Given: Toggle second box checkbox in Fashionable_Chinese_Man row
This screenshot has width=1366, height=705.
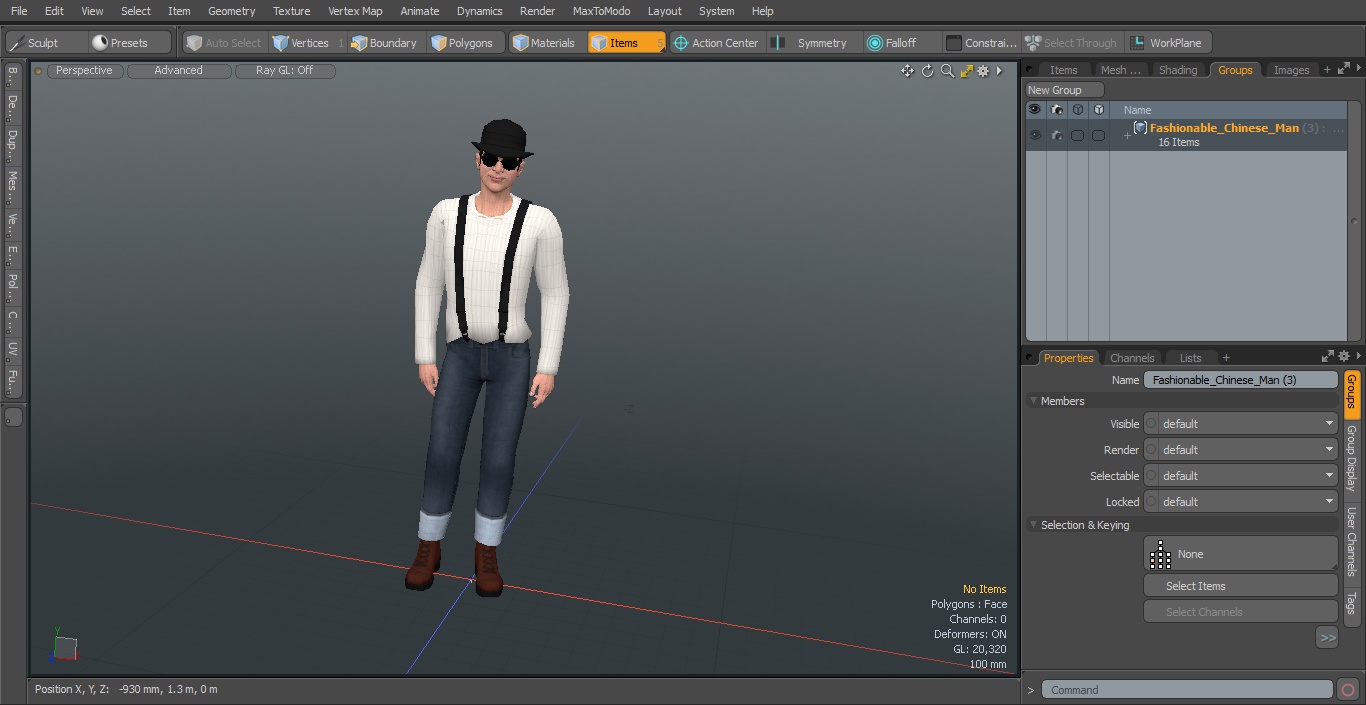Looking at the screenshot, I should 1099,135.
